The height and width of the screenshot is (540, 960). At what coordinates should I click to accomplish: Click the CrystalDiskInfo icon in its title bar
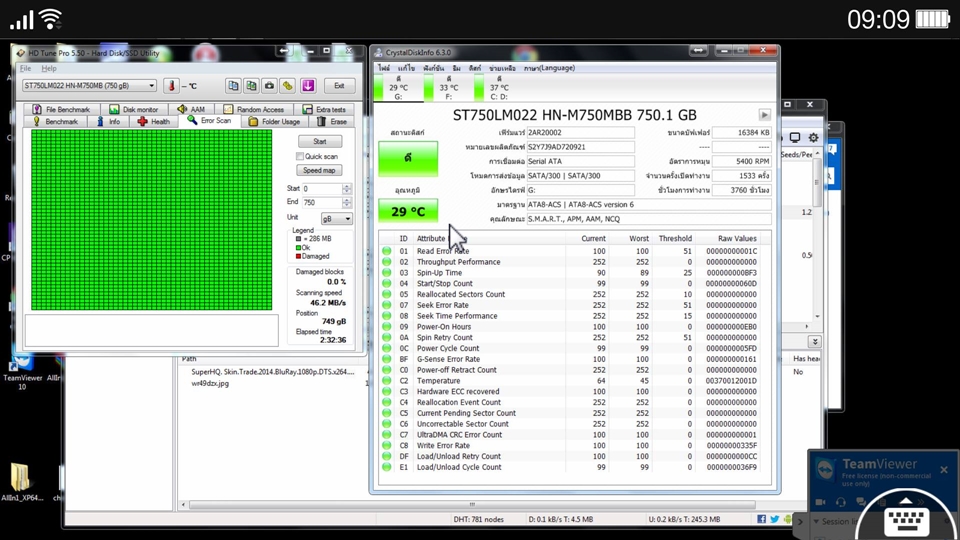pyautogui.click(x=378, y=53)
